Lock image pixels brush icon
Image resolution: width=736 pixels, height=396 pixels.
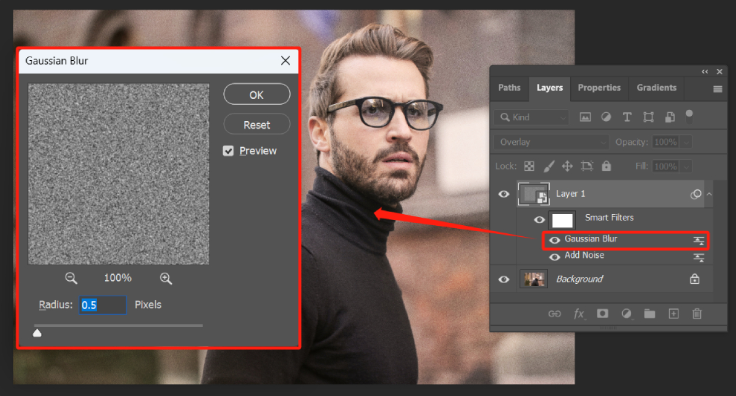[x=549, y=166]
